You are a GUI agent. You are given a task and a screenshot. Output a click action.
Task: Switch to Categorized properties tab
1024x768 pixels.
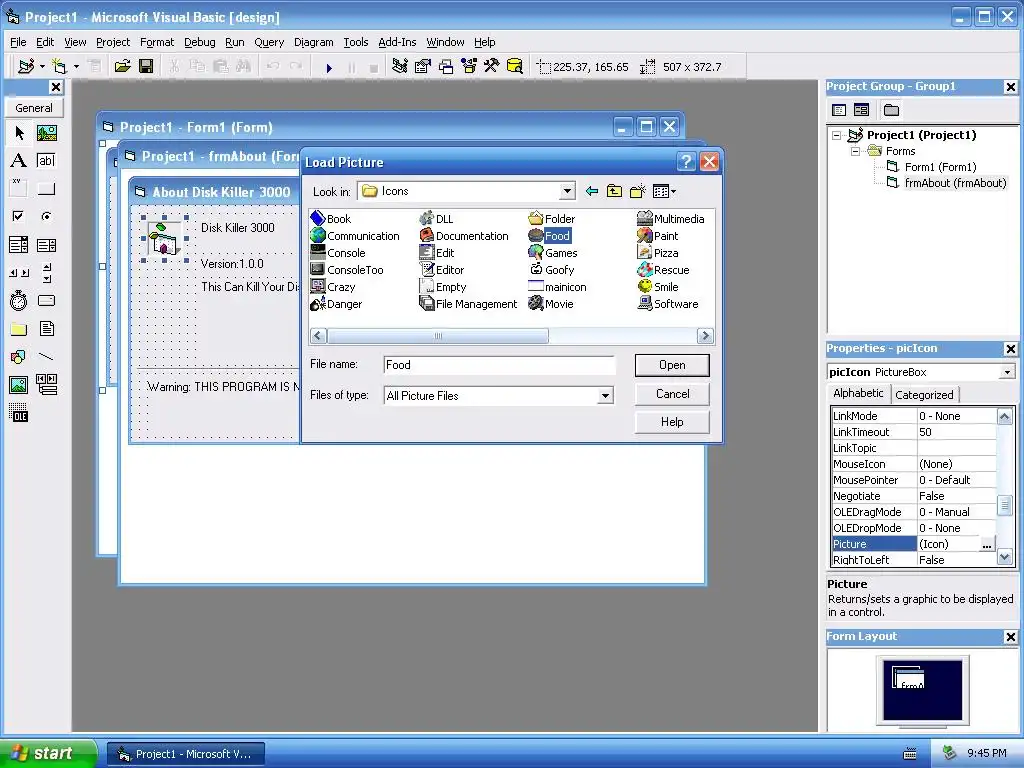(924, 394)
